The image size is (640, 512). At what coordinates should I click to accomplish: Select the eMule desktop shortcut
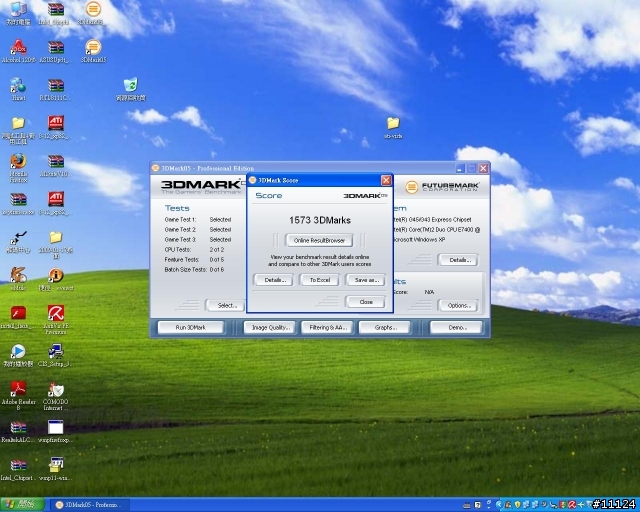18,279
